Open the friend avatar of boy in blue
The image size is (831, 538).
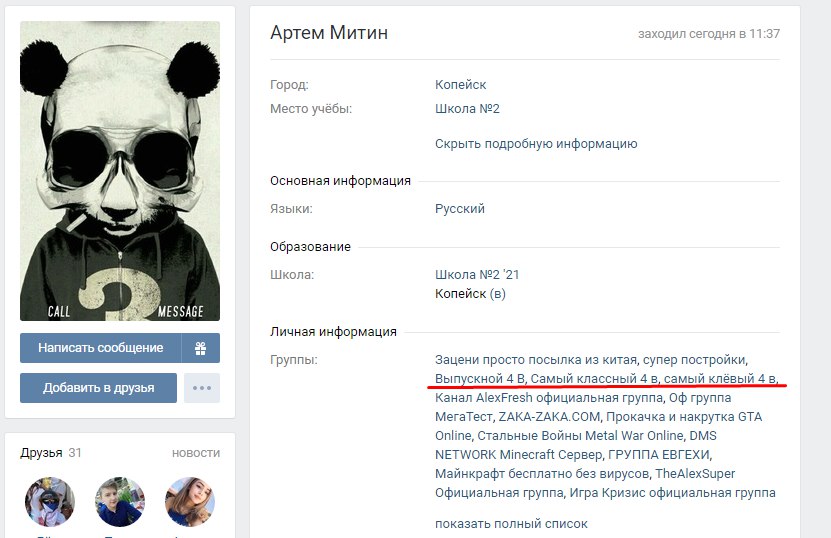coord(120,502)
